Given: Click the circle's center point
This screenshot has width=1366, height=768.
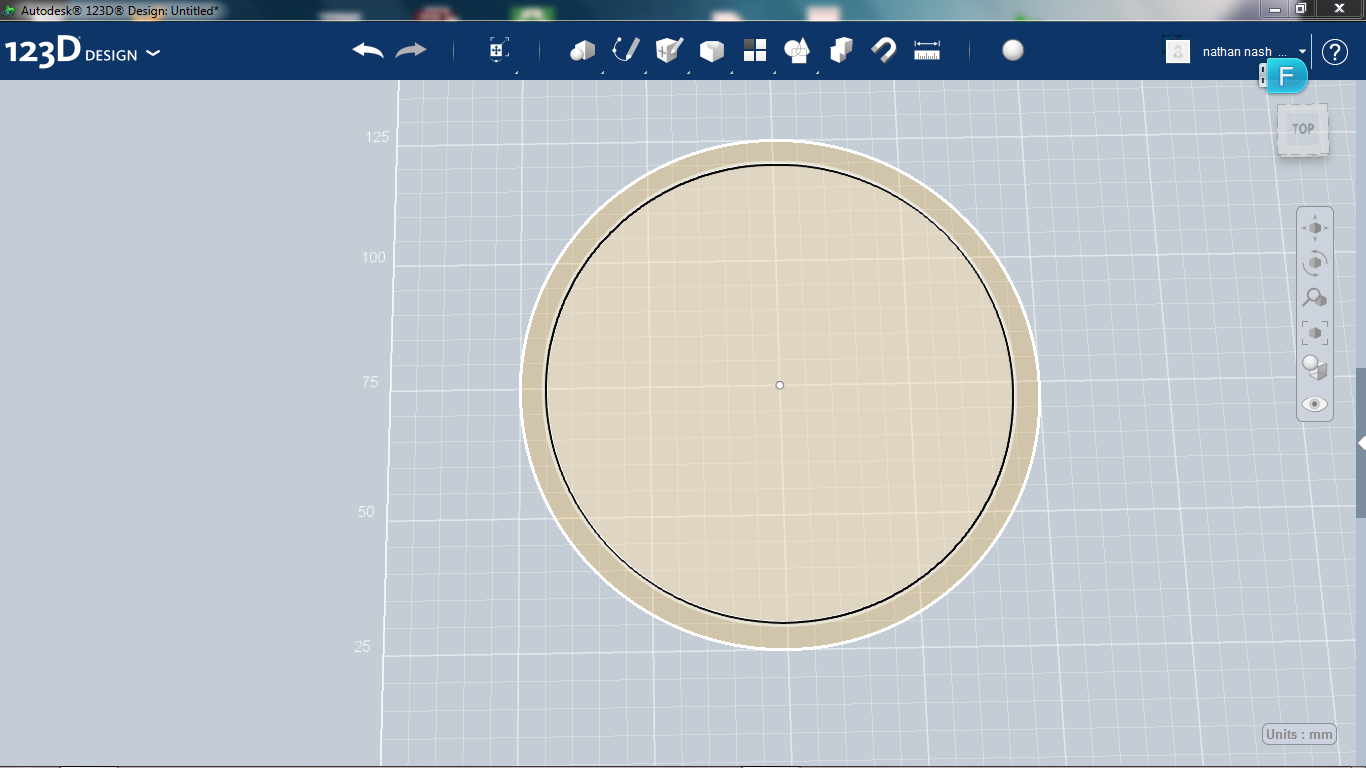Looking at the screenshot, I should click(x=780, y=385).
